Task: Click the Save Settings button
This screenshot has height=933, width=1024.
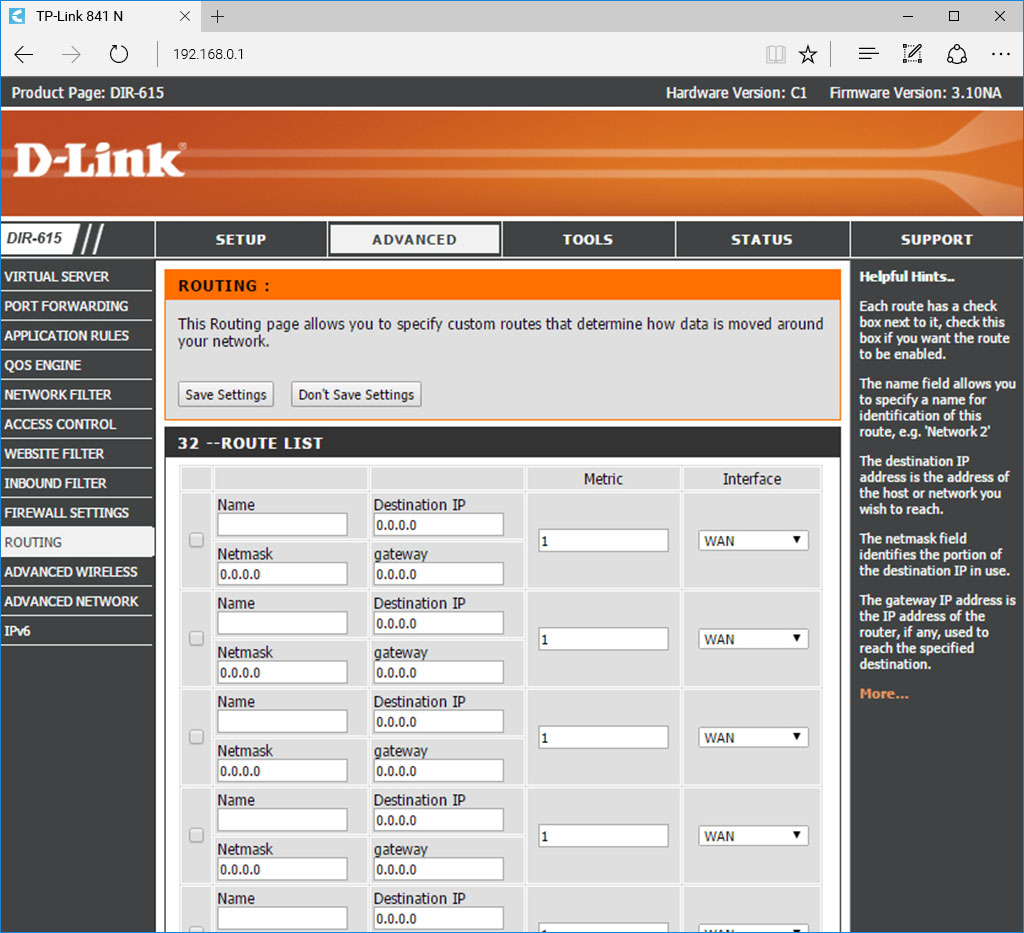Action: point(226,394)
